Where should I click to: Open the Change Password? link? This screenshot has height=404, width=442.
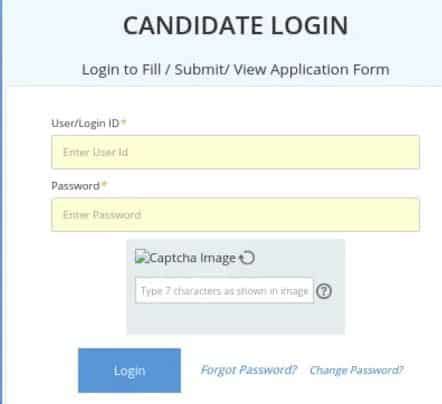point(356,370)
